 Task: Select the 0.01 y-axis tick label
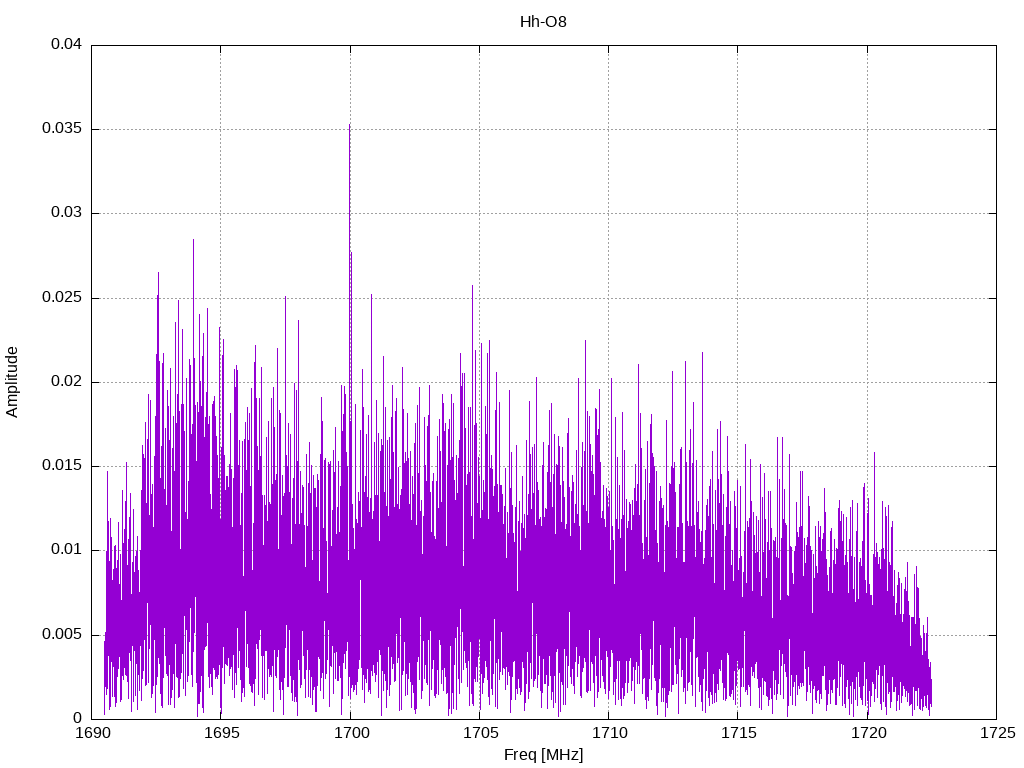(66, 550)
